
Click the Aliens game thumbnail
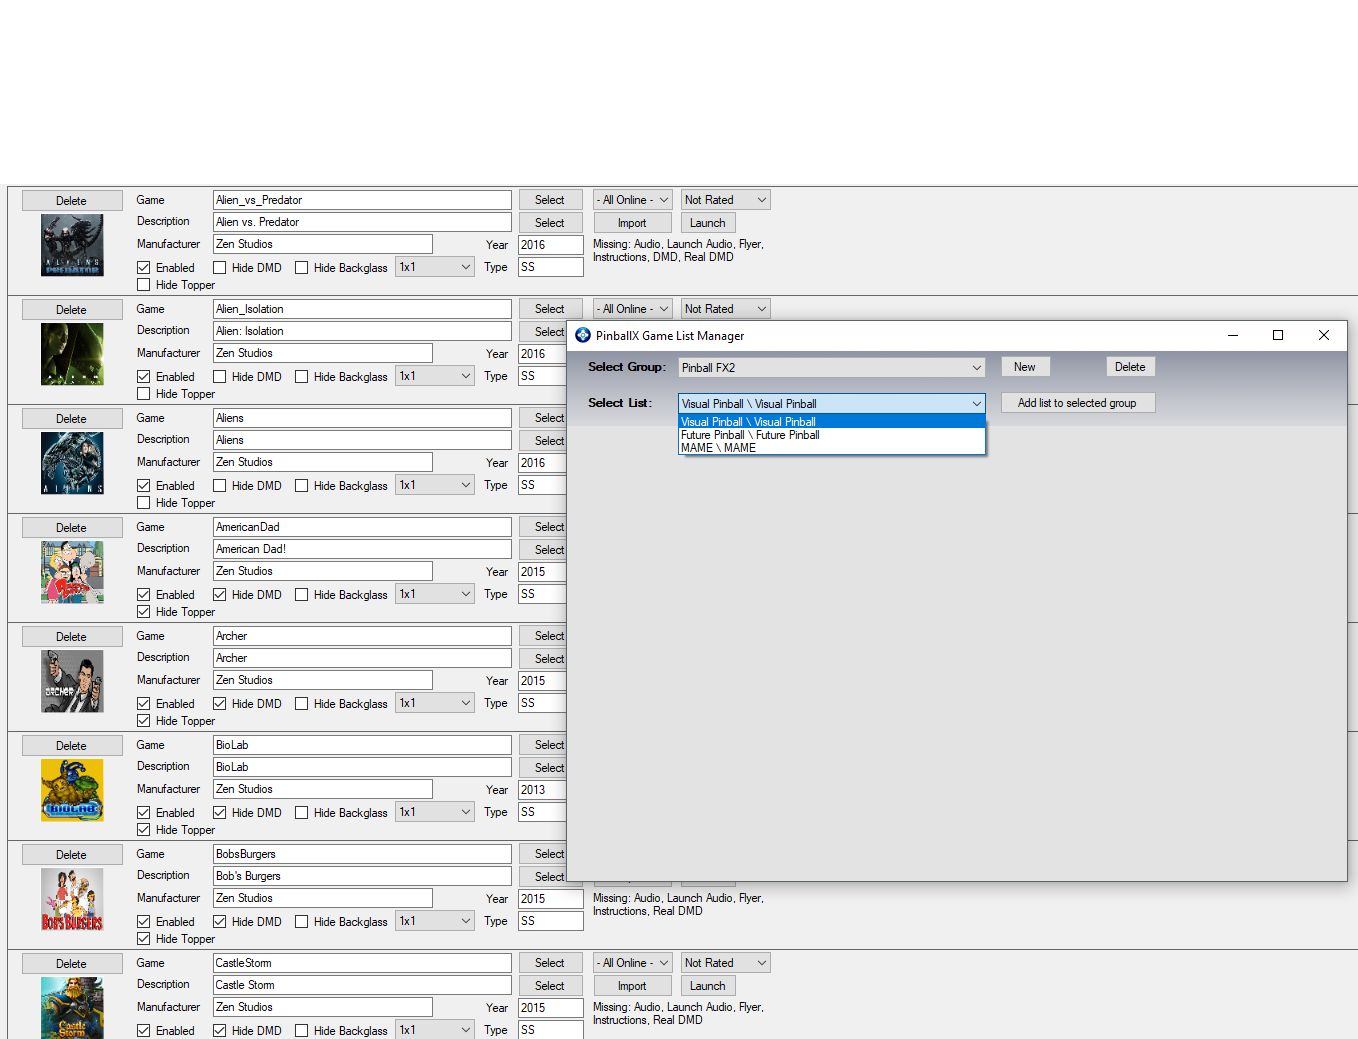pyautogui.click(x=72, y=463)
